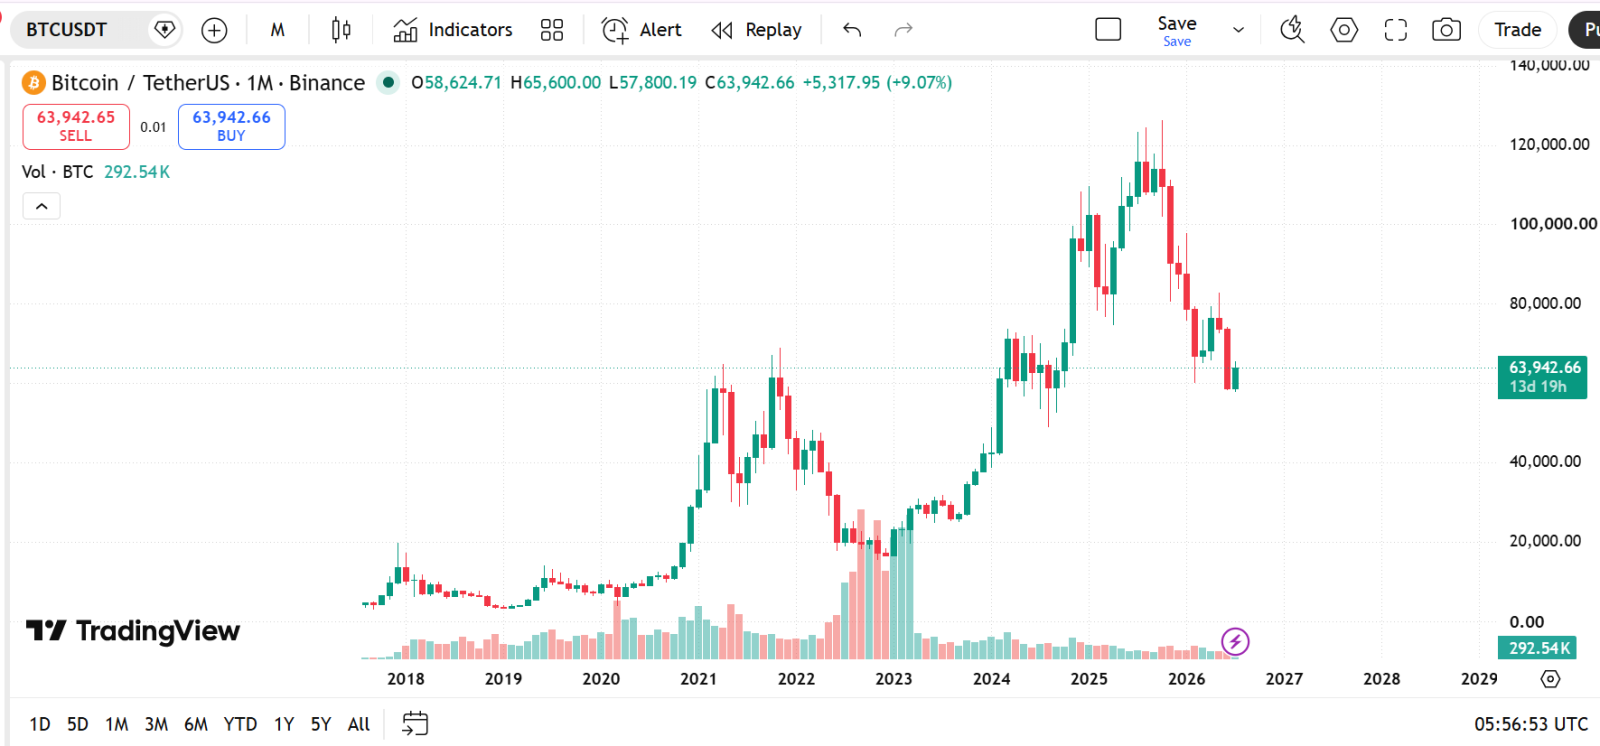This screenshot has height=746, width=1600.
Task: Click the purple lightning event marker
Action: (x=1235, y=641)
